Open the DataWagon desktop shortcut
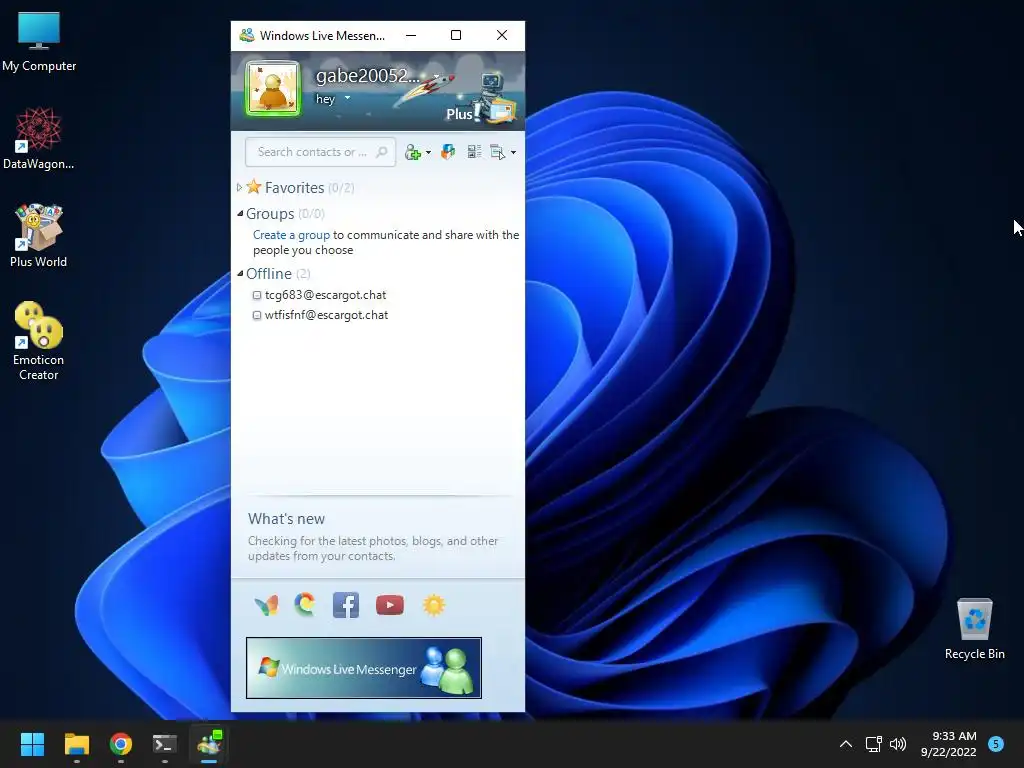Viewport: 1024px width, 768px height. point(39,138)
